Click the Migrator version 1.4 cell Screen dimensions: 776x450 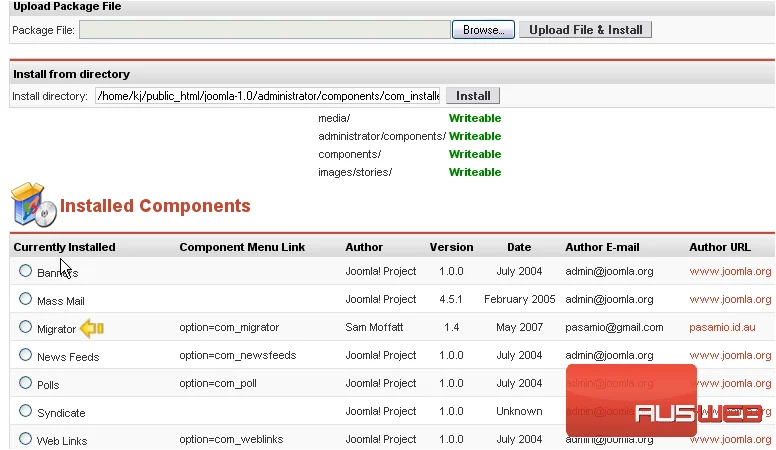tap(451, 327)
